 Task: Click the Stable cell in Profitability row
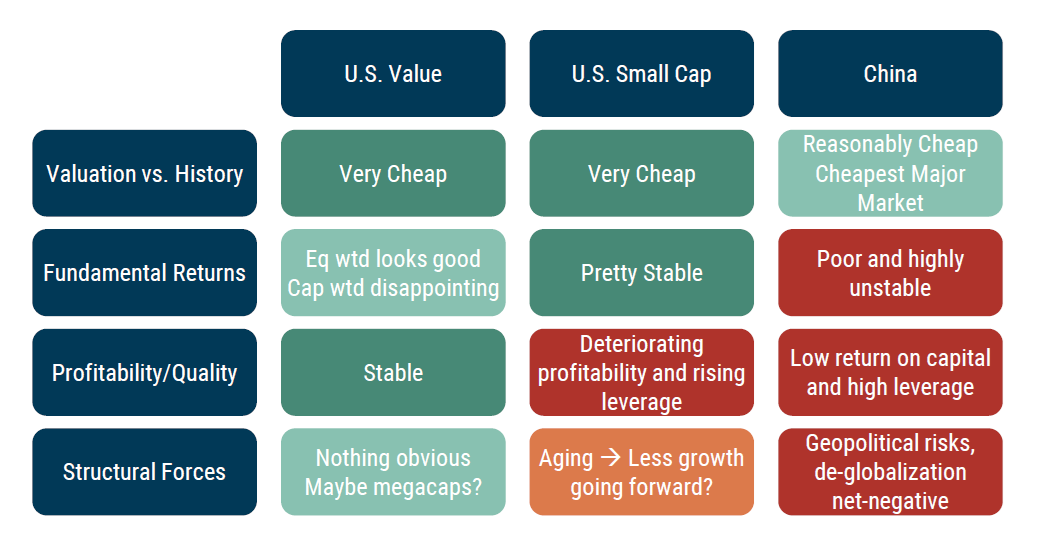393,373
